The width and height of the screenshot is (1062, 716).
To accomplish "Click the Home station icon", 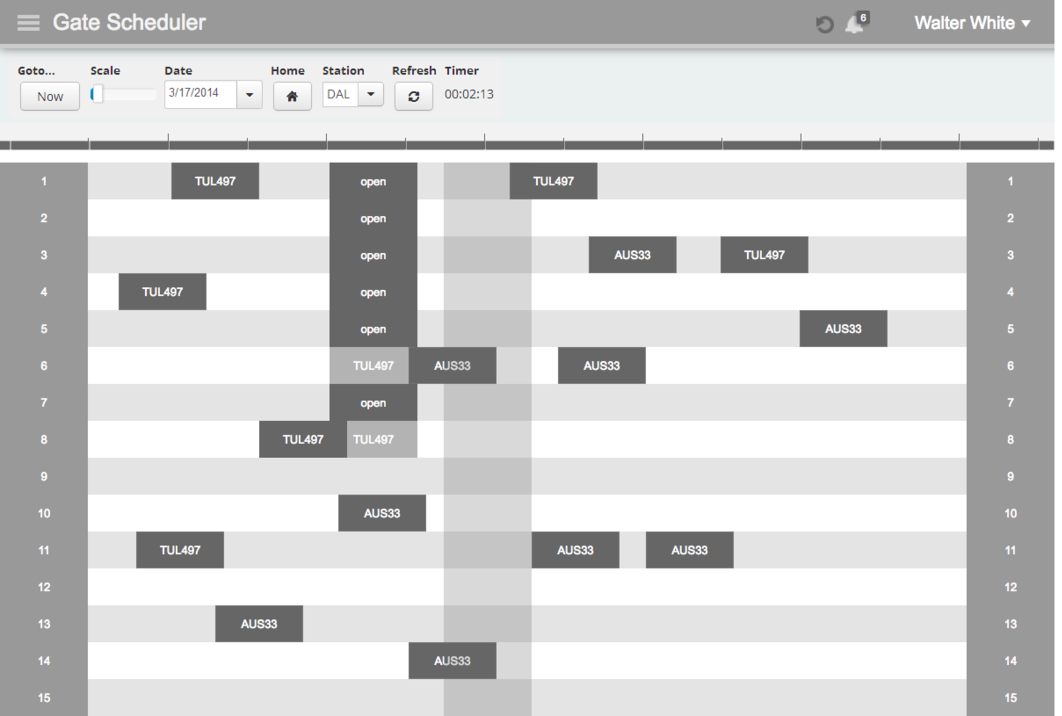I will coord(292,96).
